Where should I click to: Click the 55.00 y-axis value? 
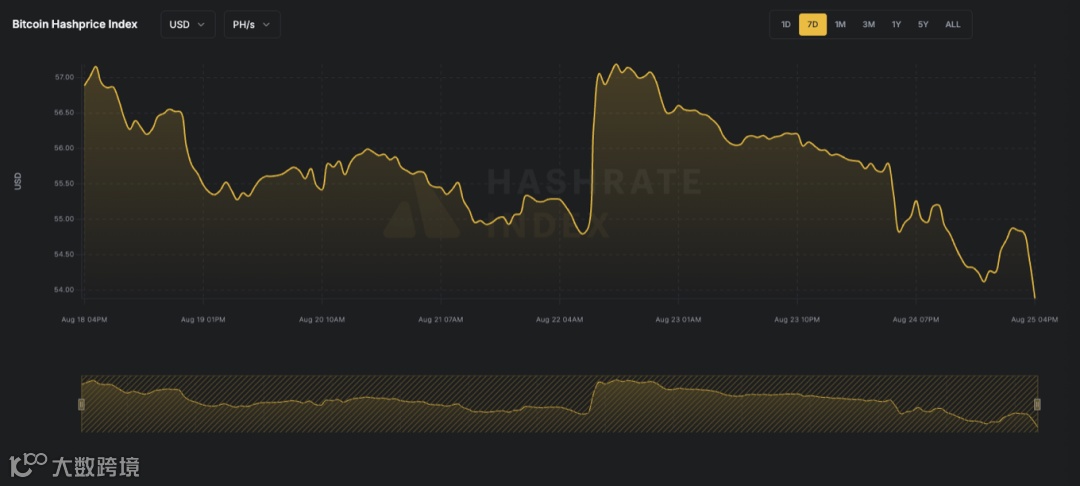pyautogui.click(x=65, y=219)
